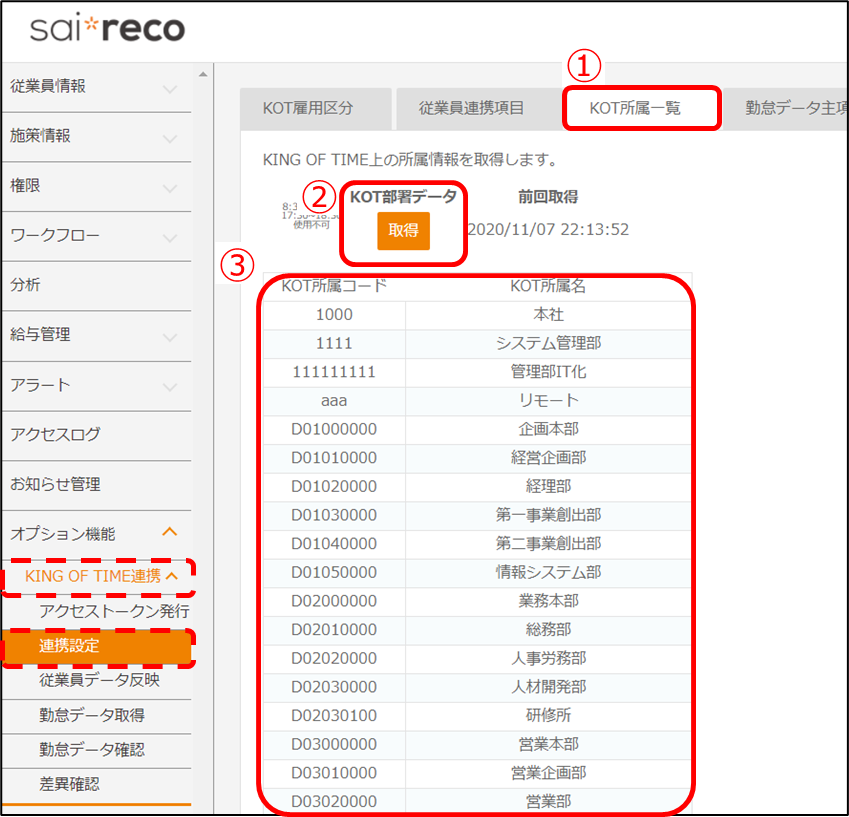This screenshot has height=817, width=849.
Task: Expand the 従業員情報 menu chevron
Action: 170,89
